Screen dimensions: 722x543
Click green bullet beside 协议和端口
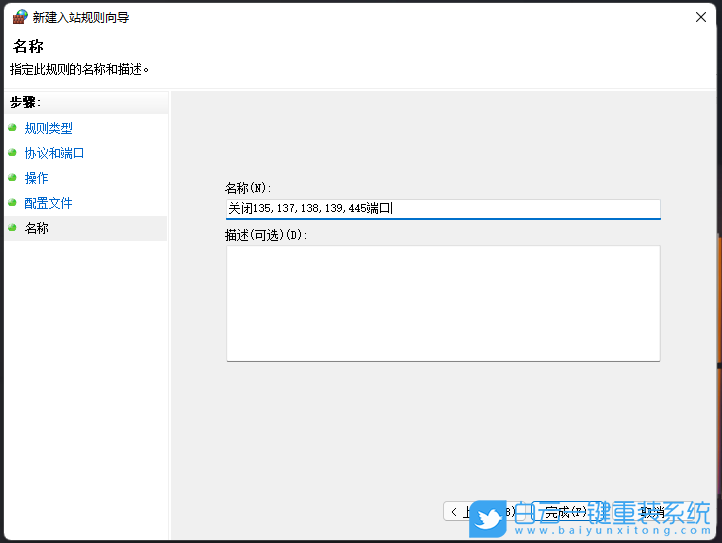[12, 152]
